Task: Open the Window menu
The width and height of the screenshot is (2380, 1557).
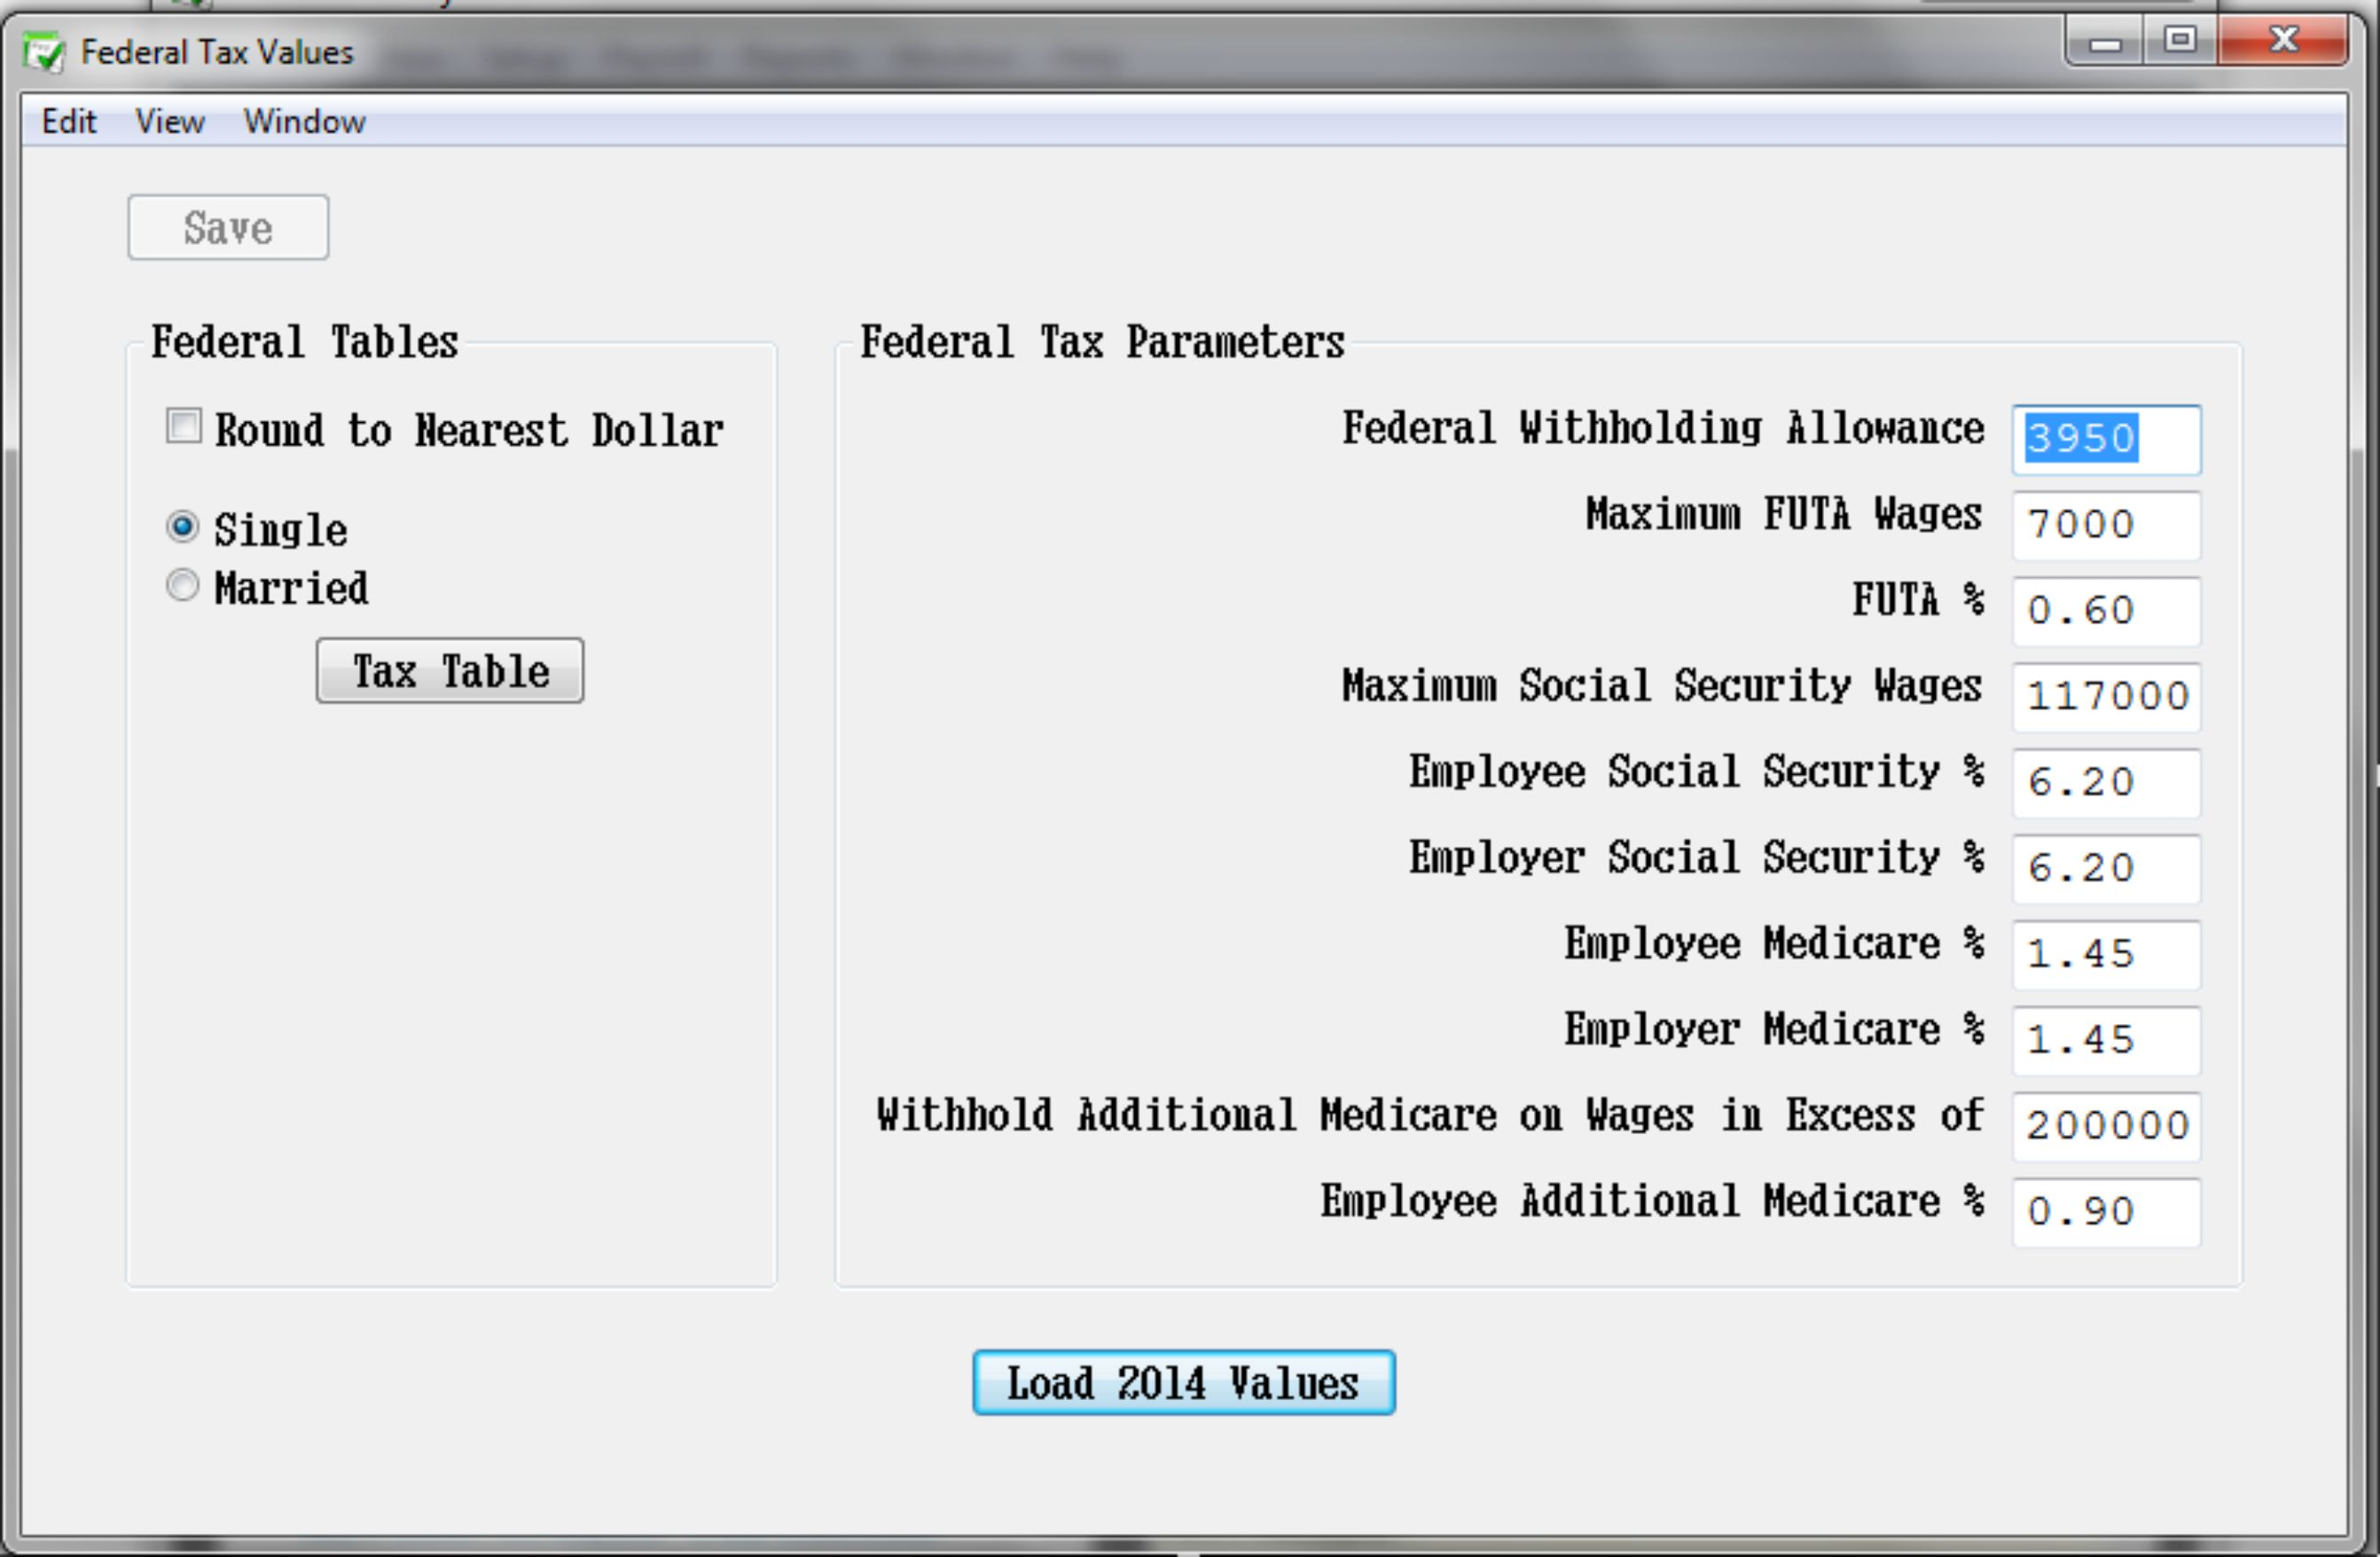Action: click(305, 121)
